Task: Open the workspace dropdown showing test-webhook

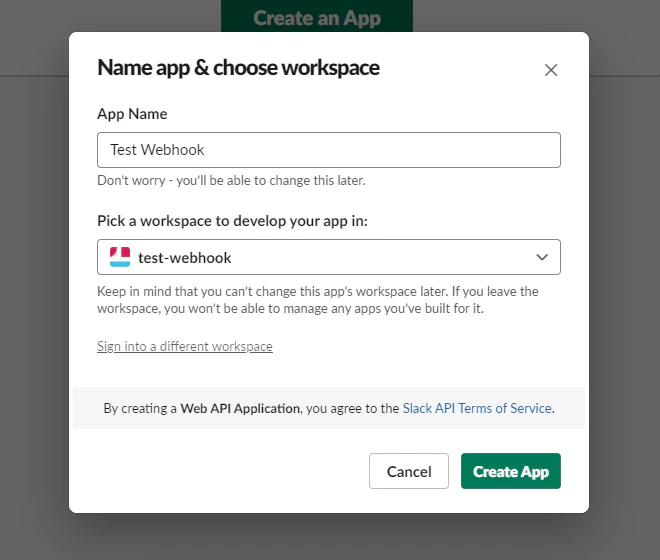Action: point(329,257)
